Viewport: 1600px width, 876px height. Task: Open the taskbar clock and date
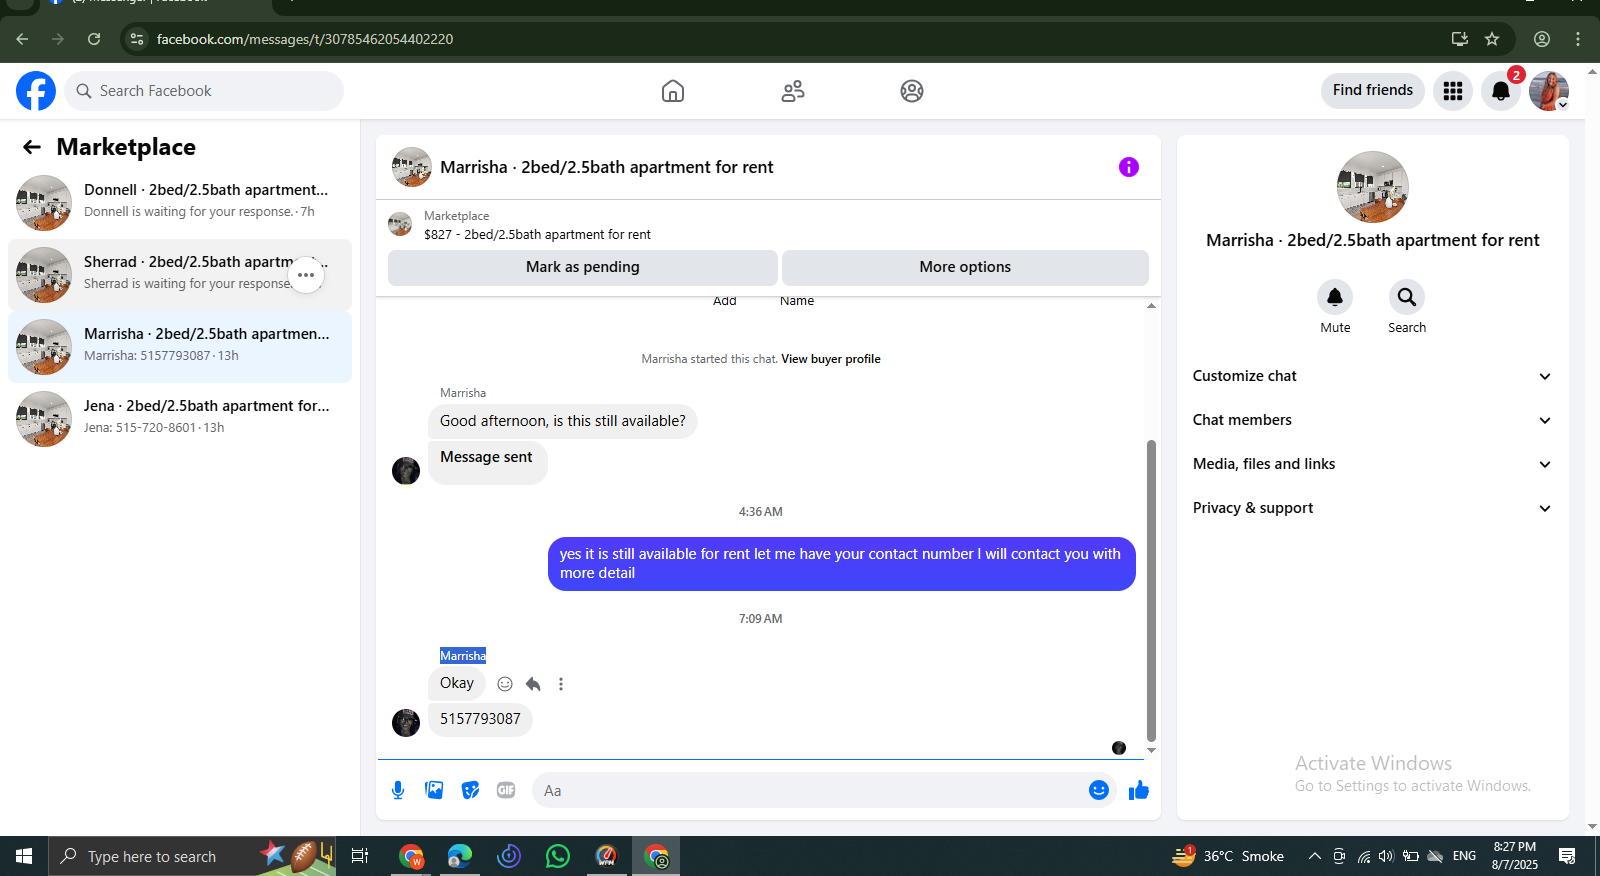tap(1515, 856)
